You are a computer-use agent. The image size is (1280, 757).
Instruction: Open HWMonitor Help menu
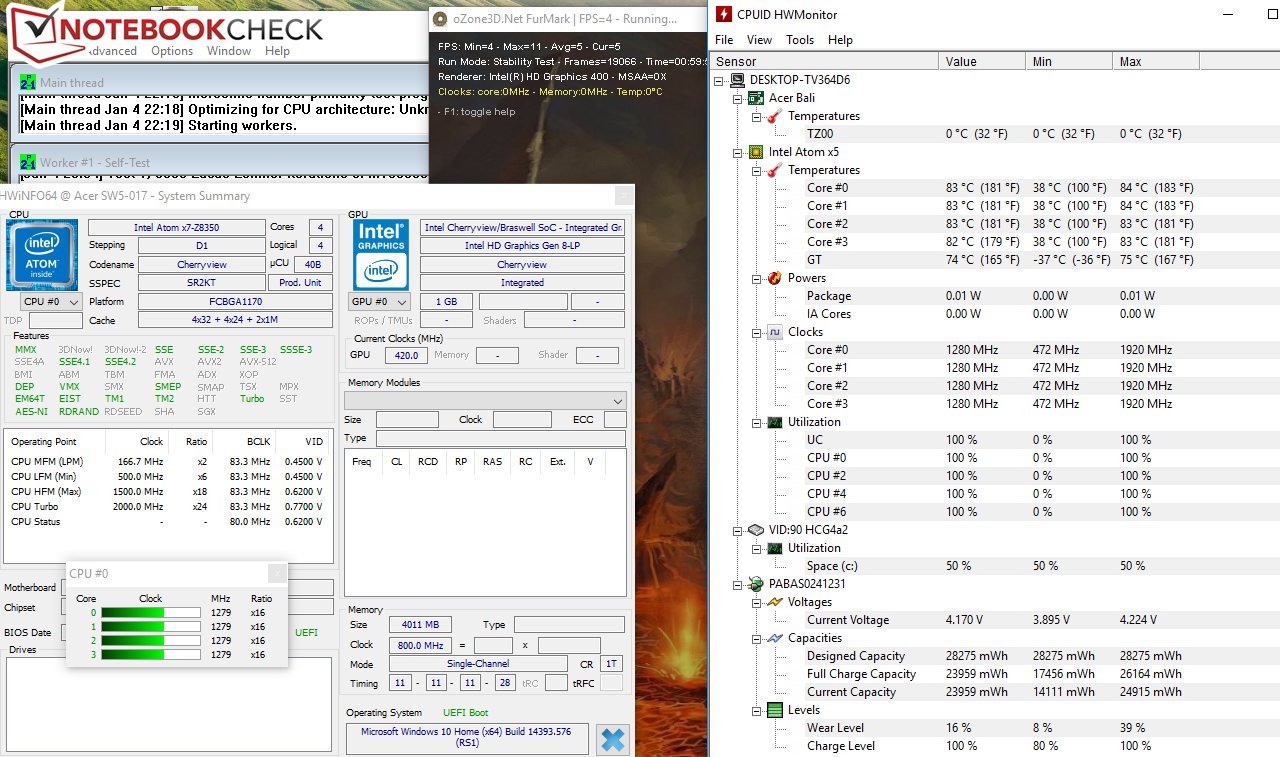(840, 40)
